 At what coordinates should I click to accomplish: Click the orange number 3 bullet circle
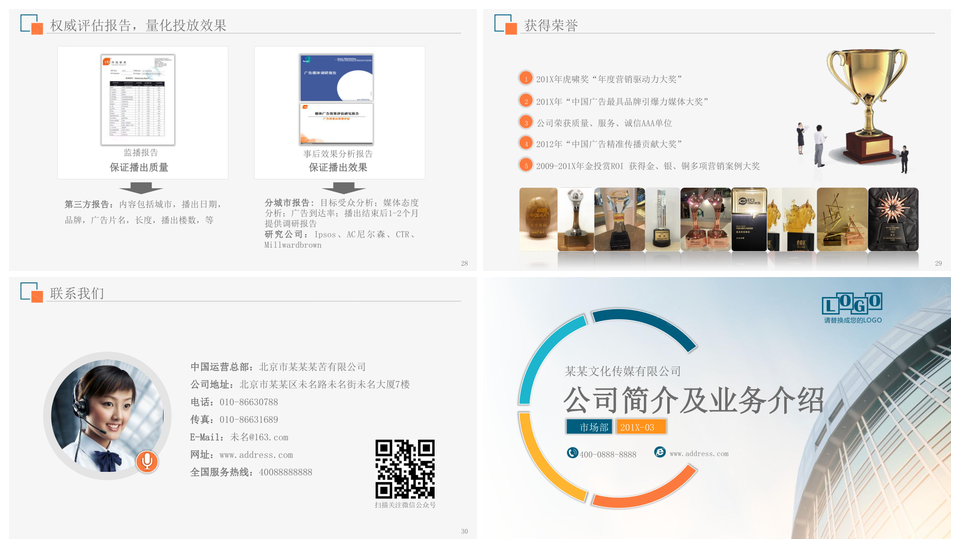pyautogui.click(x=525, y=122)
